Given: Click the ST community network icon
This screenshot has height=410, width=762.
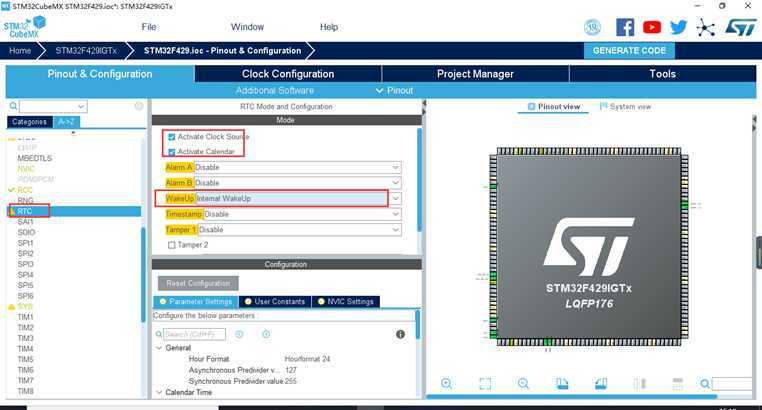Looking at the screenshot, I should [705, 28].
